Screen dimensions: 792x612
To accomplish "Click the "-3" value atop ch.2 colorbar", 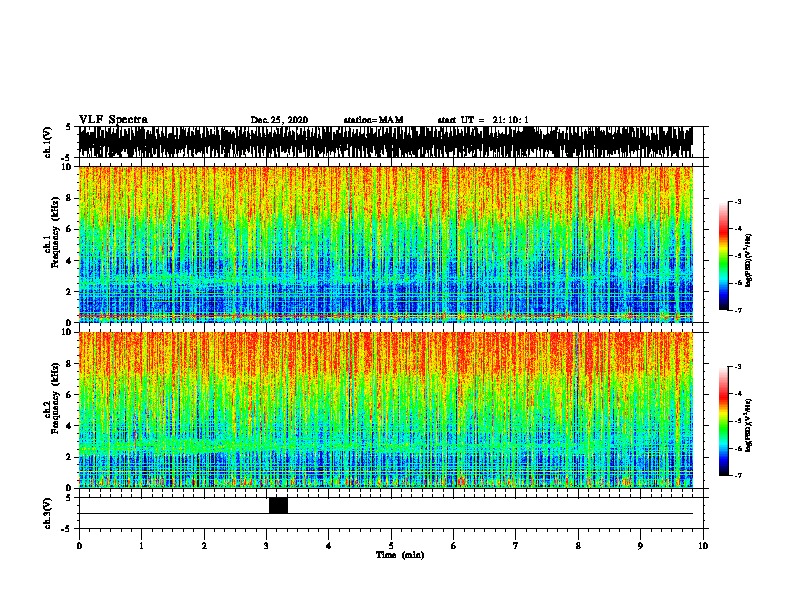I will (738, 367).
